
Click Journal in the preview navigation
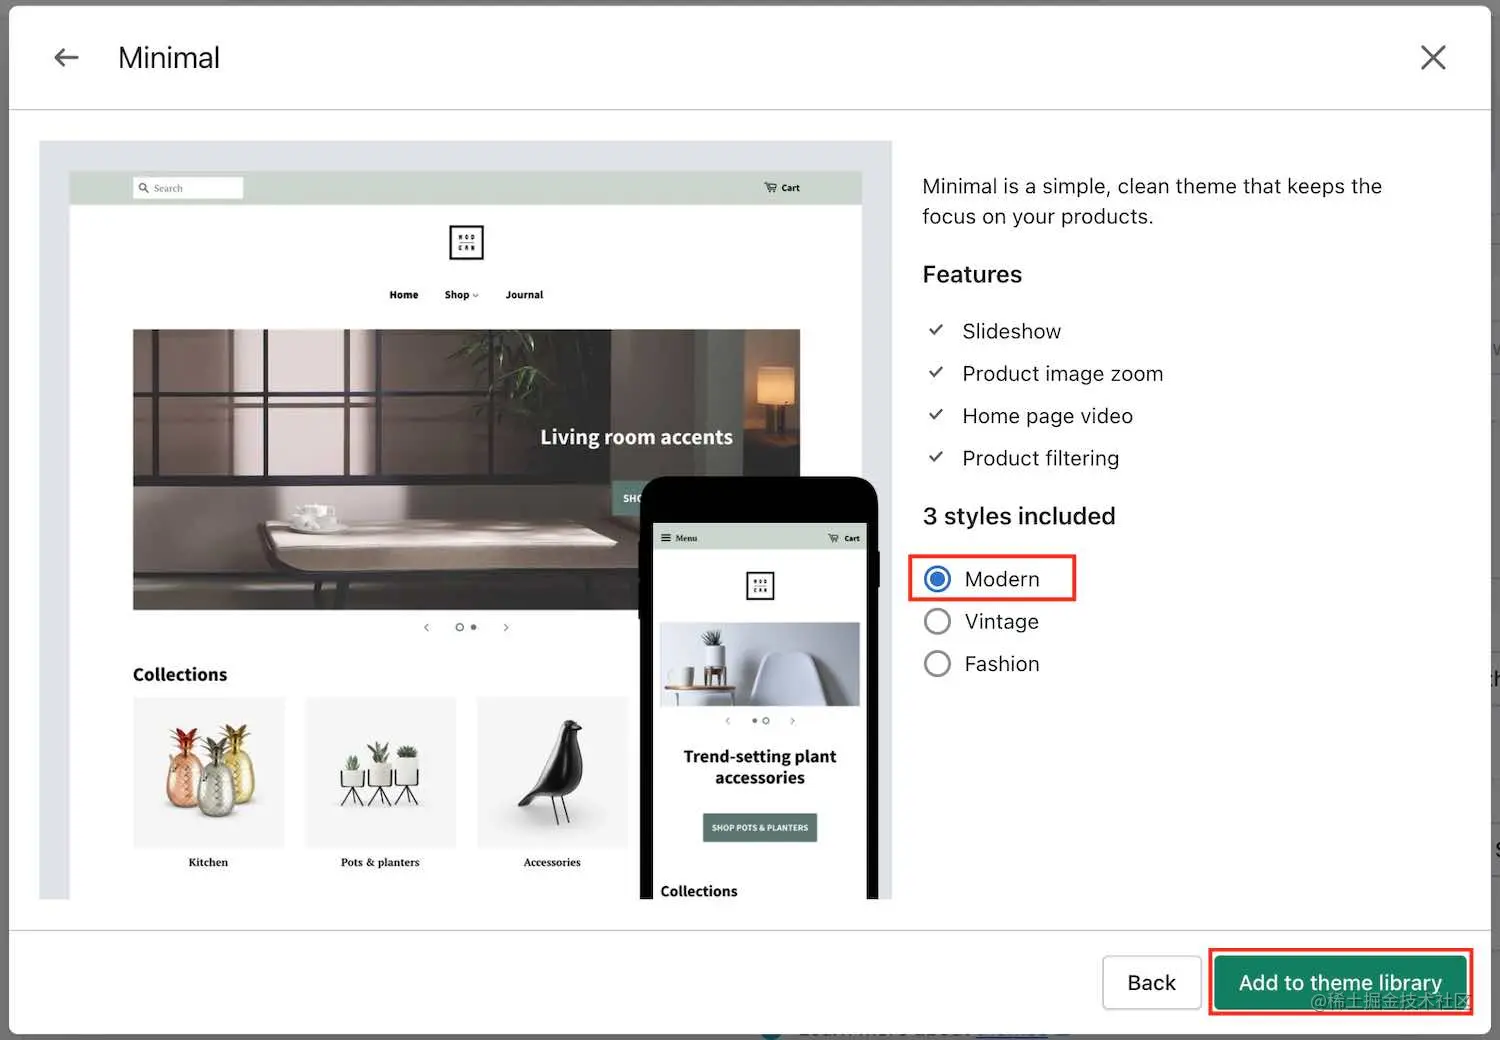tap(524, 294)
